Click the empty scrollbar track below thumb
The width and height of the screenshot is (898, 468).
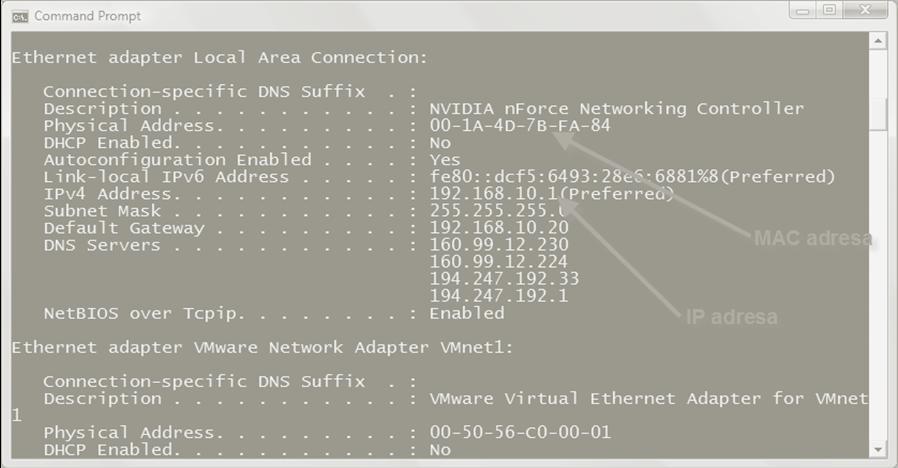click(x=878, y=286)
